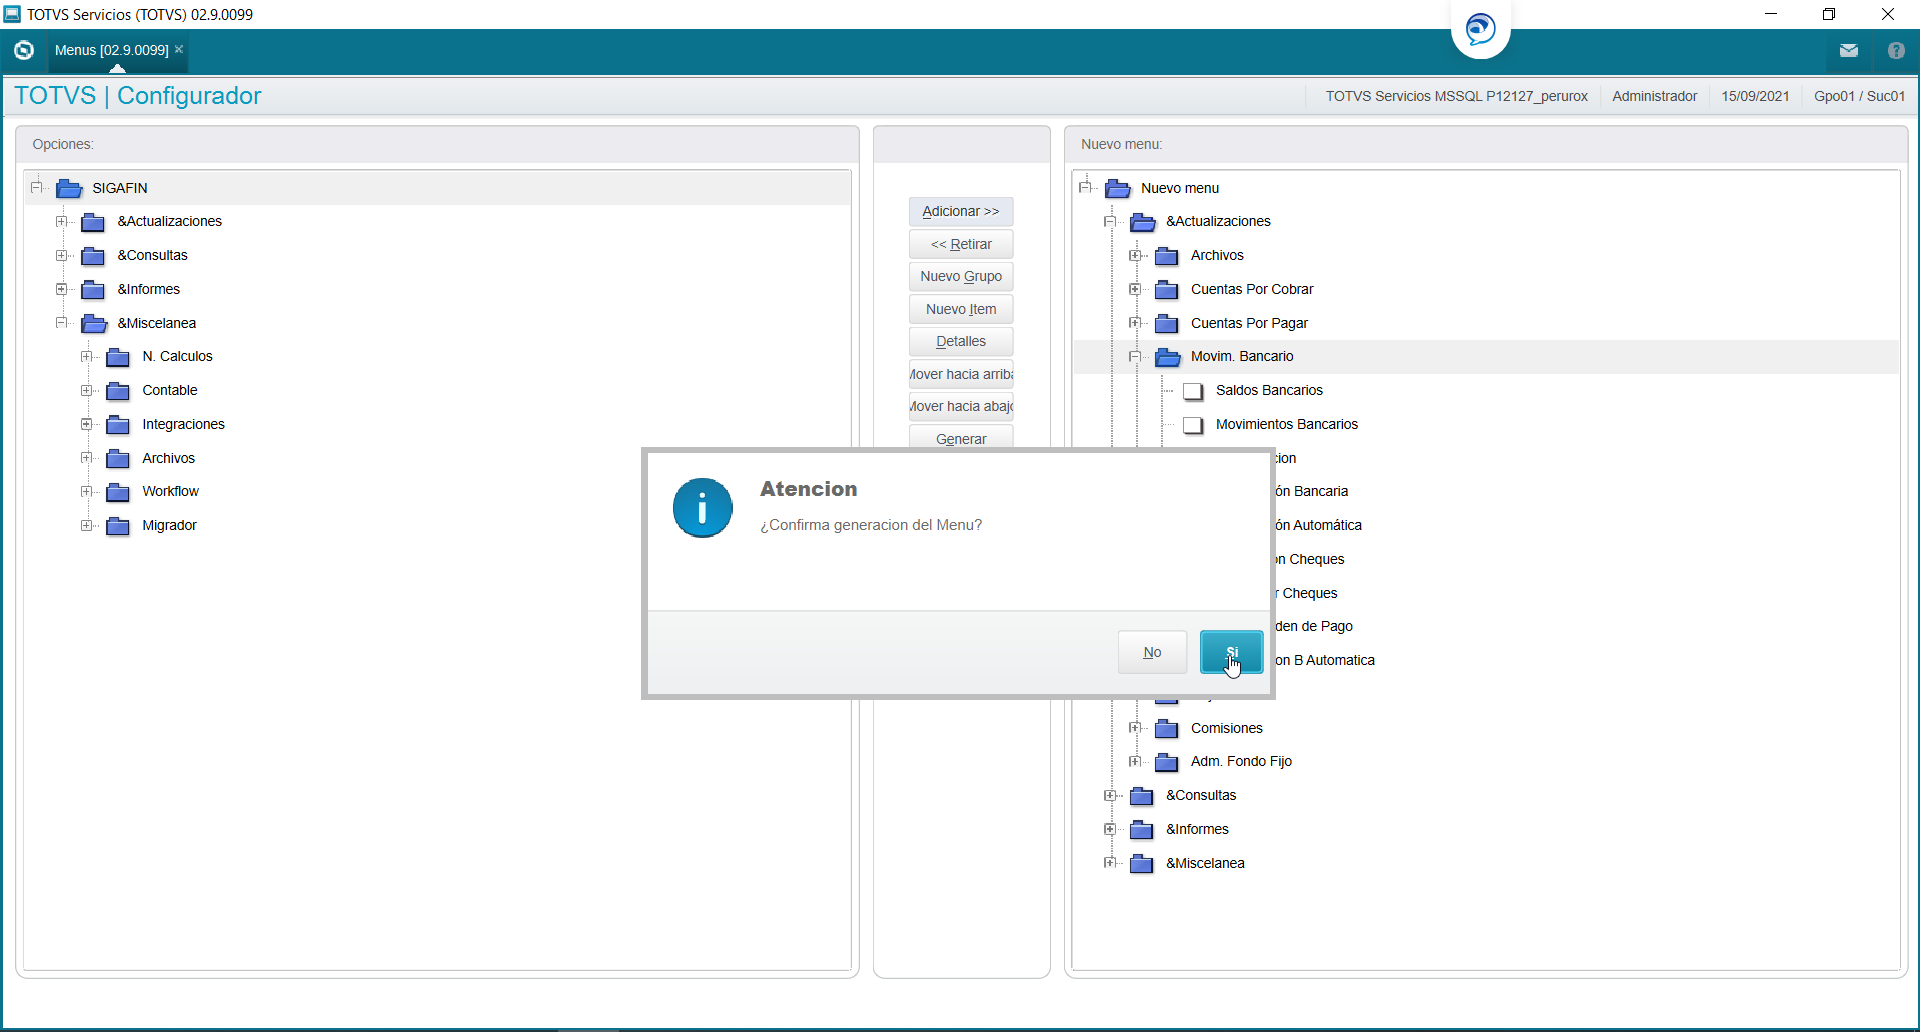Click Mover hacia abajo button
The image size is (1920, 1032).
961,406
